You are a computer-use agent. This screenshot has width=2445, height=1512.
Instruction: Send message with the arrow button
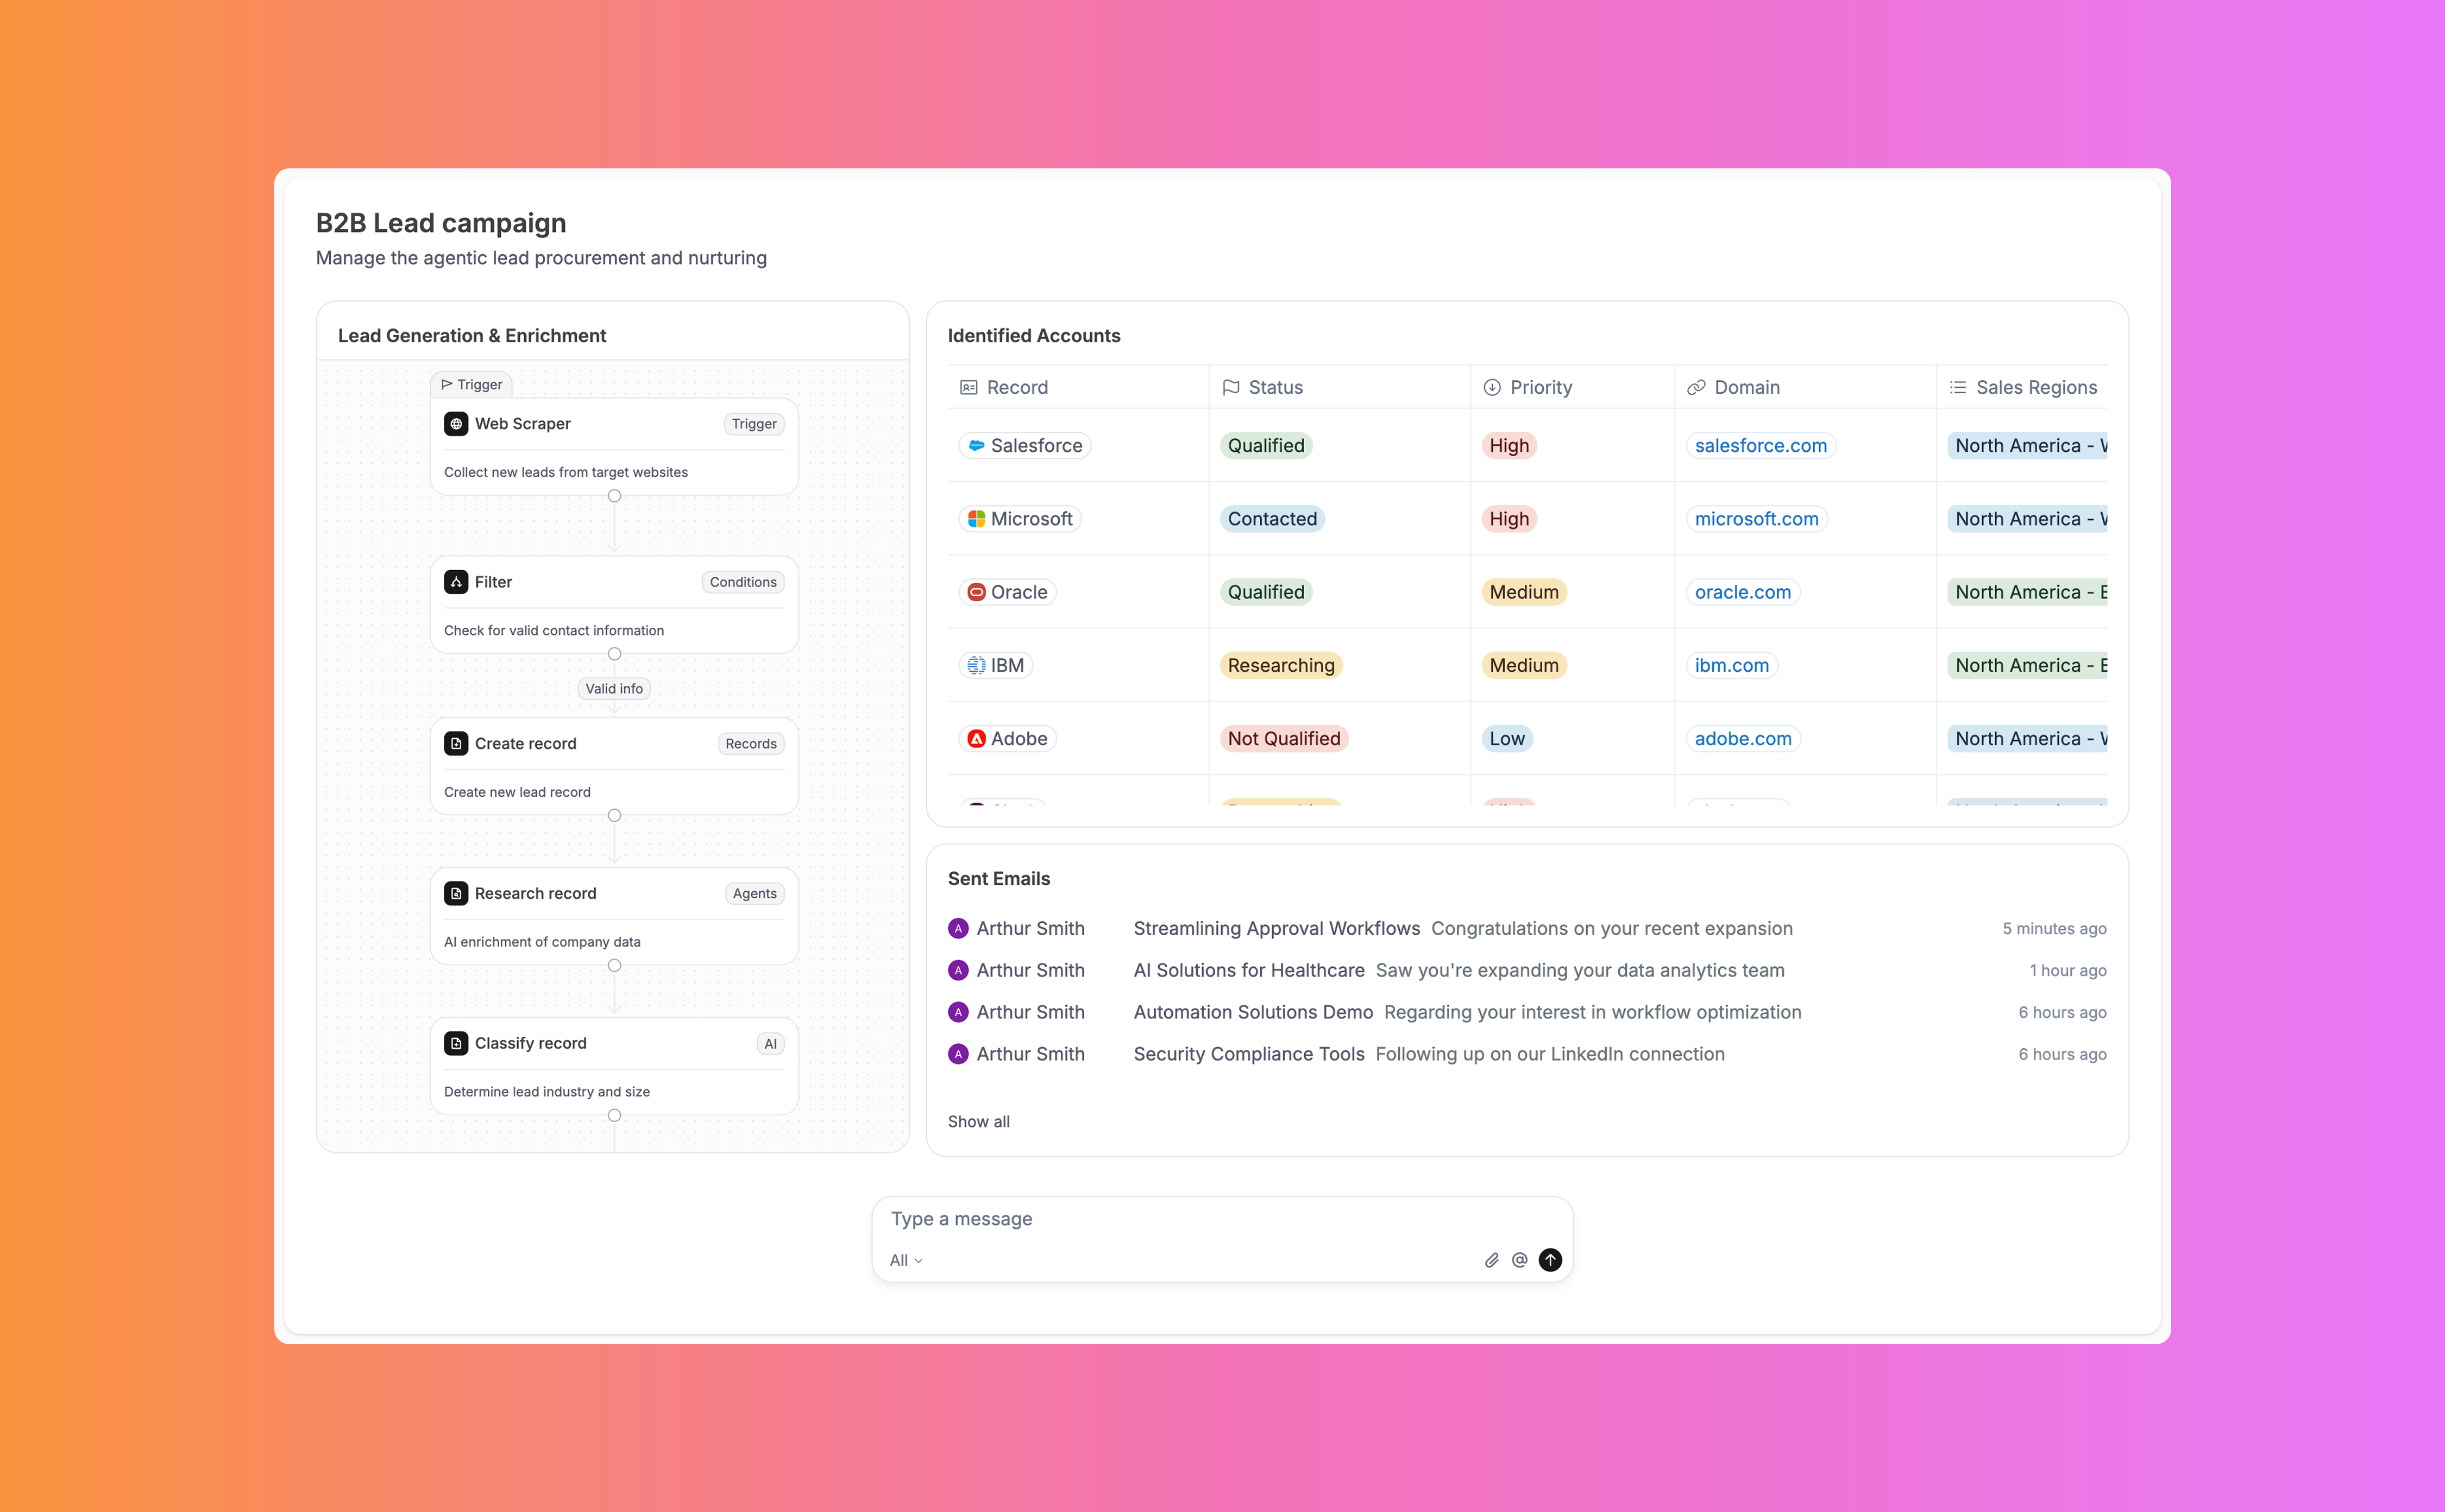(x=1550, y=1260)
